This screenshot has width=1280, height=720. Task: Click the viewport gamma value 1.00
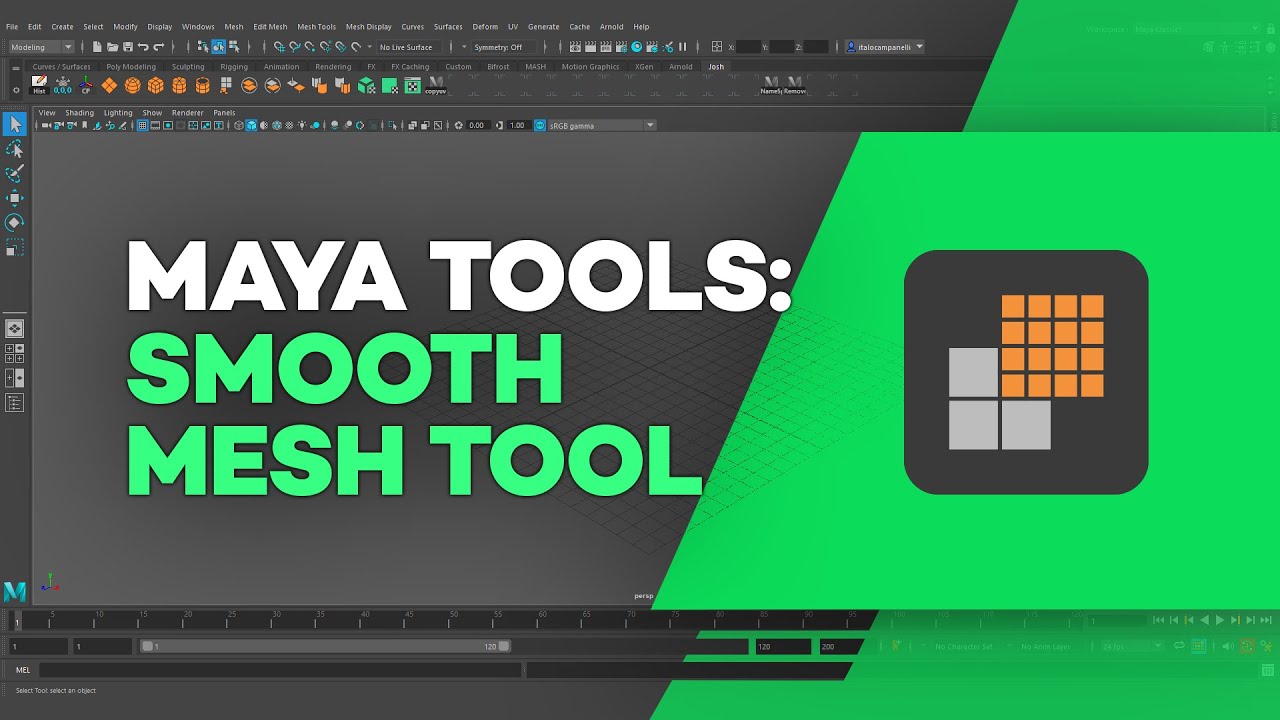(517, 125)
